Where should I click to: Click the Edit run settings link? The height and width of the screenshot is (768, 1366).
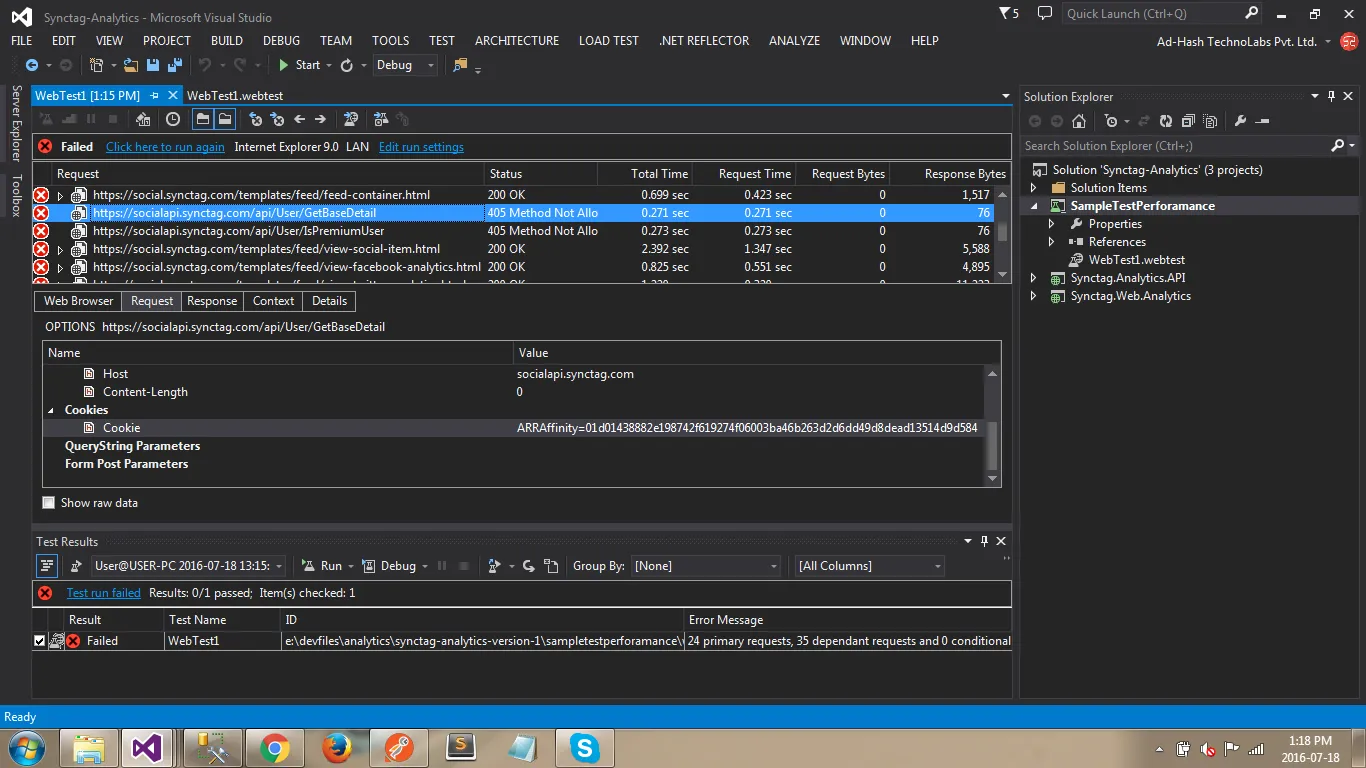pyautogui.click(x=421, y=147)
